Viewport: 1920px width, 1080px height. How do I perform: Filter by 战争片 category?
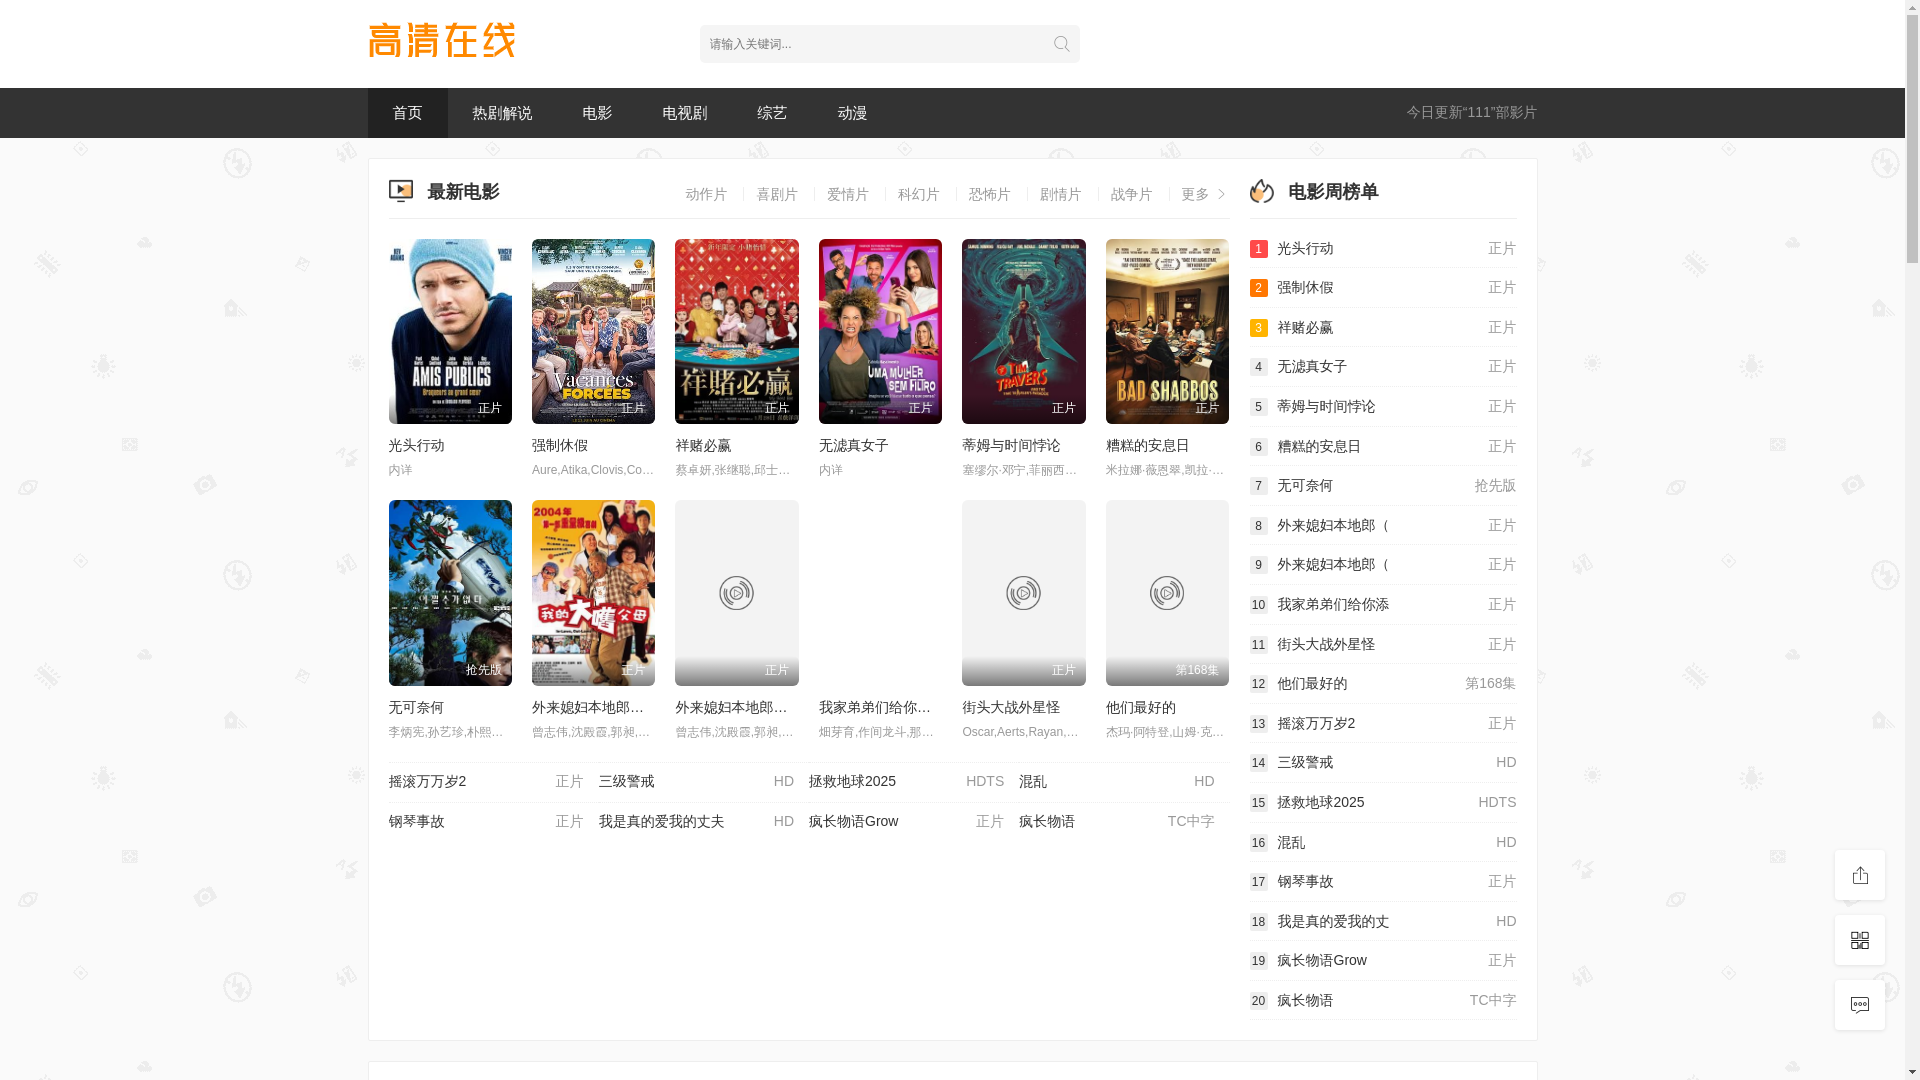click(1132, 194)
